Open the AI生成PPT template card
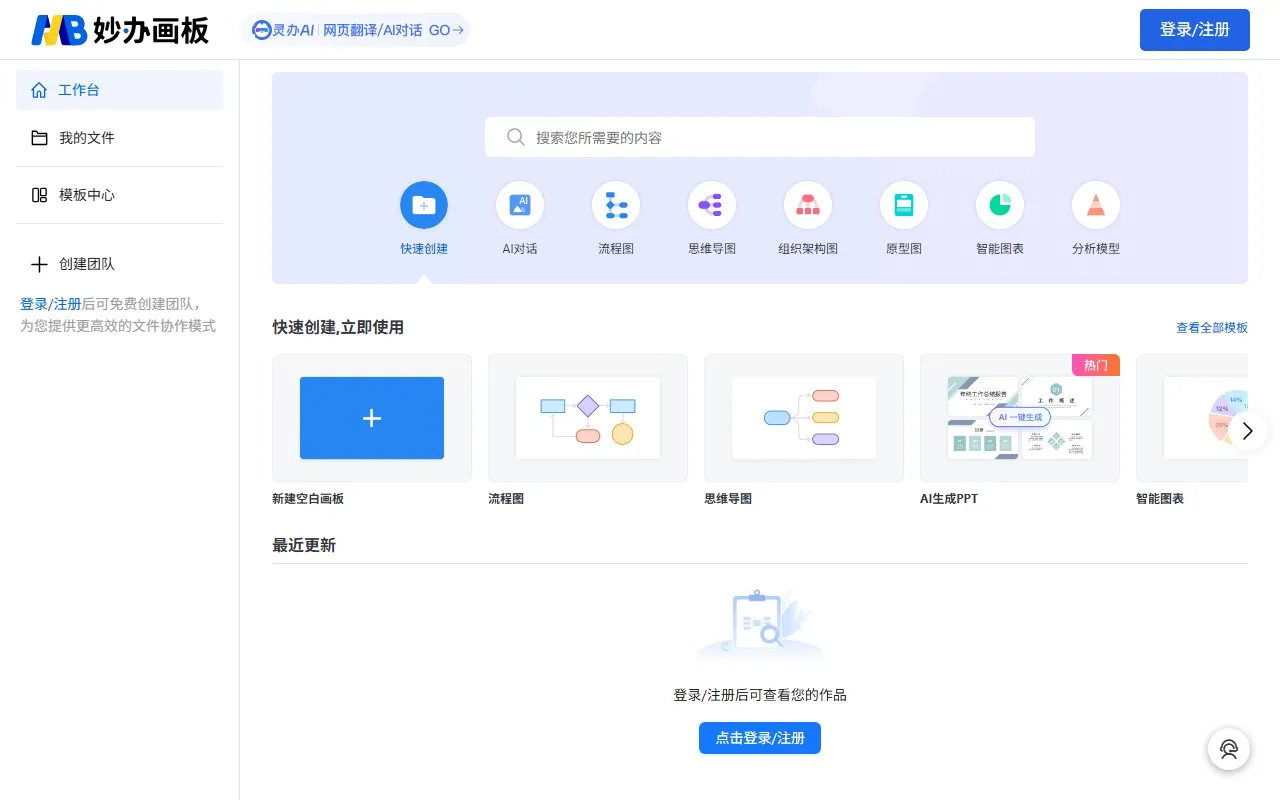 [x=1019, y=418]
